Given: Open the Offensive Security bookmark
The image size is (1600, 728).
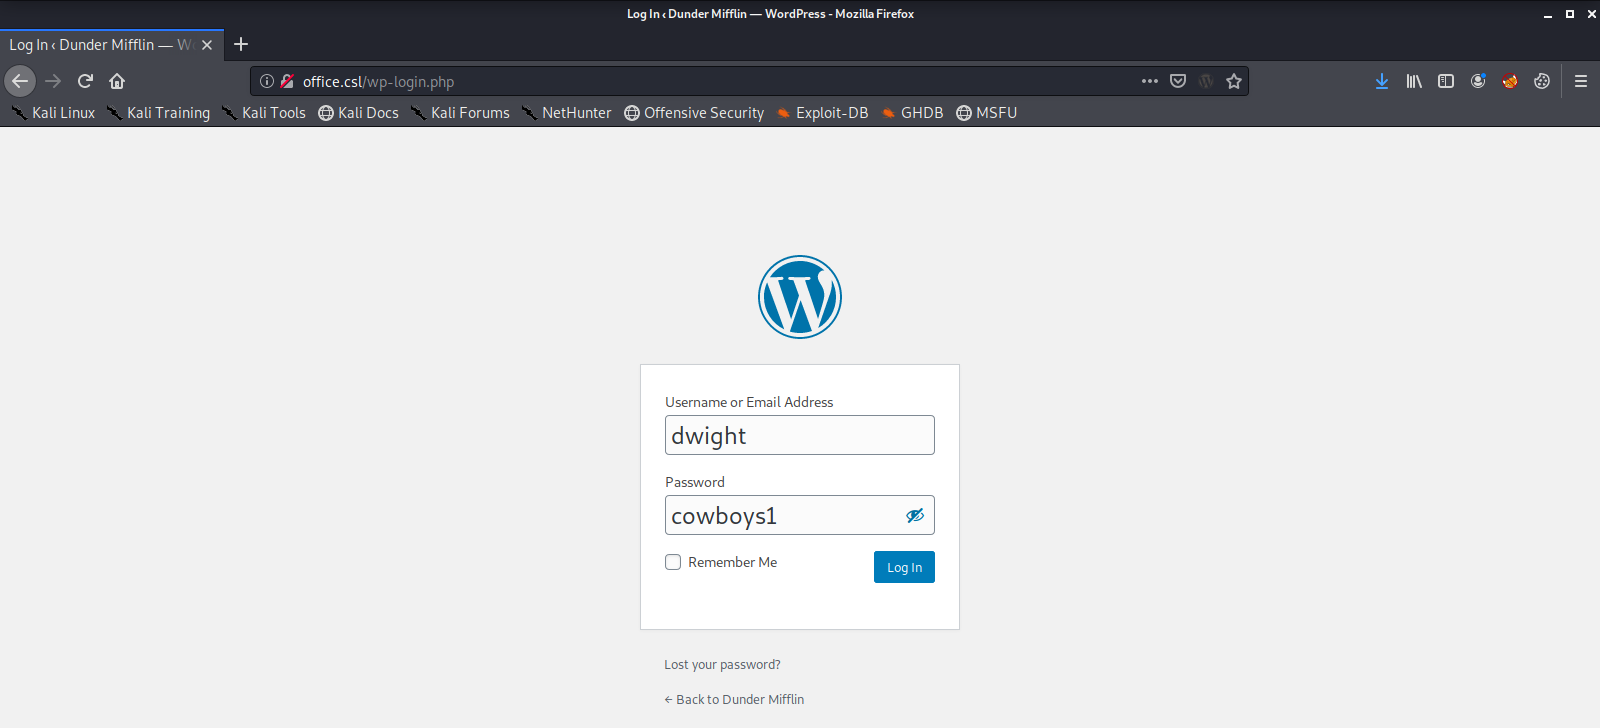Looking at the screenshot, I should (694, 113).
